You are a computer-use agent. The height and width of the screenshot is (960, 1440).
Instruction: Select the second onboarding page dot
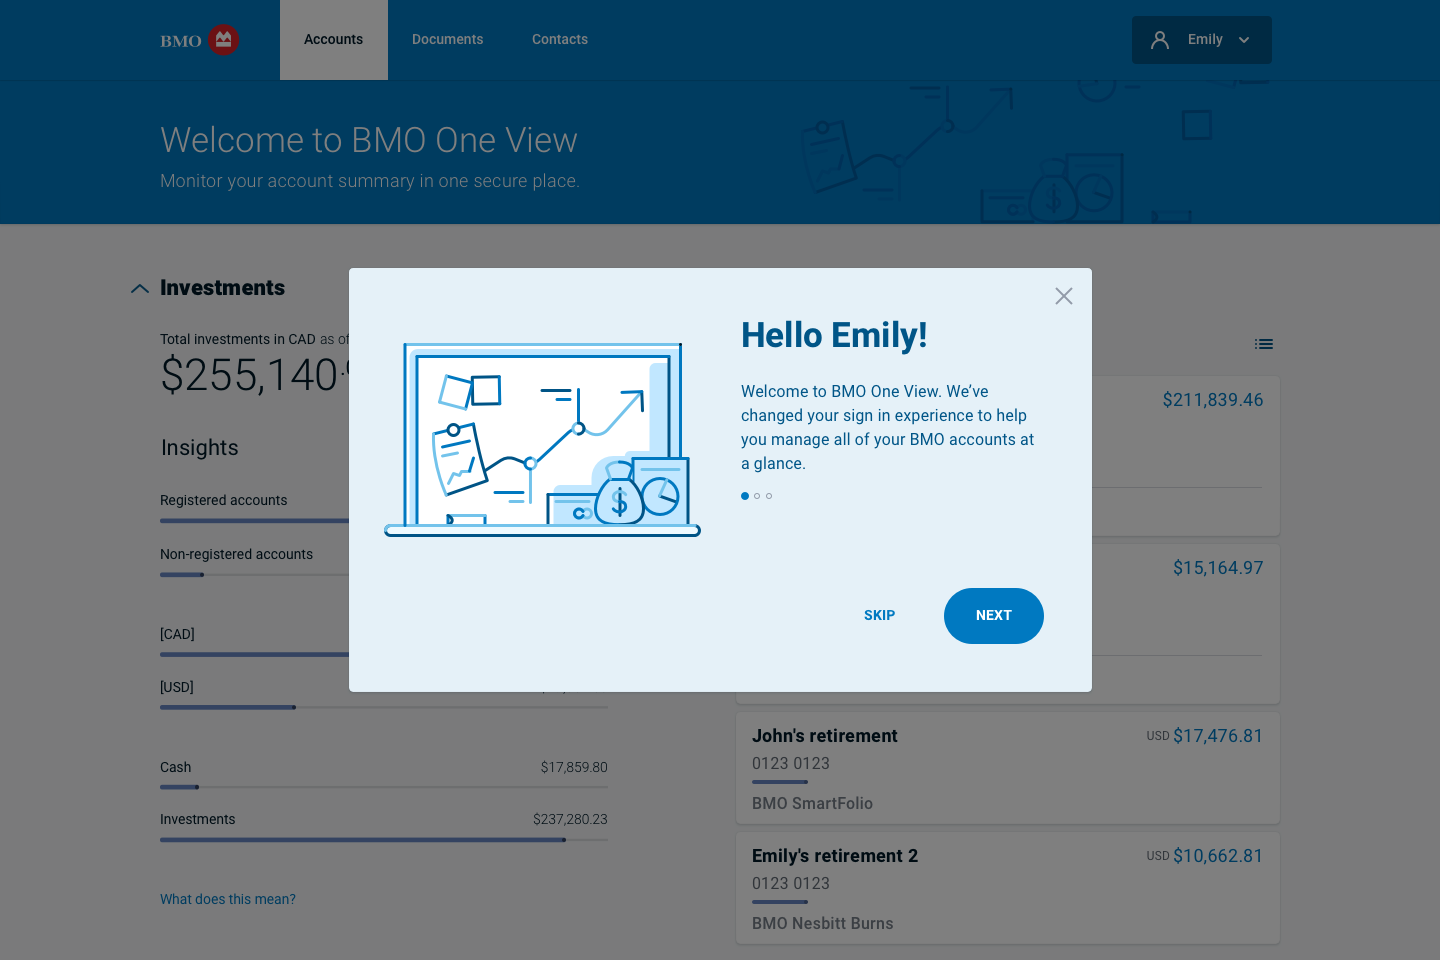[757, 496]
